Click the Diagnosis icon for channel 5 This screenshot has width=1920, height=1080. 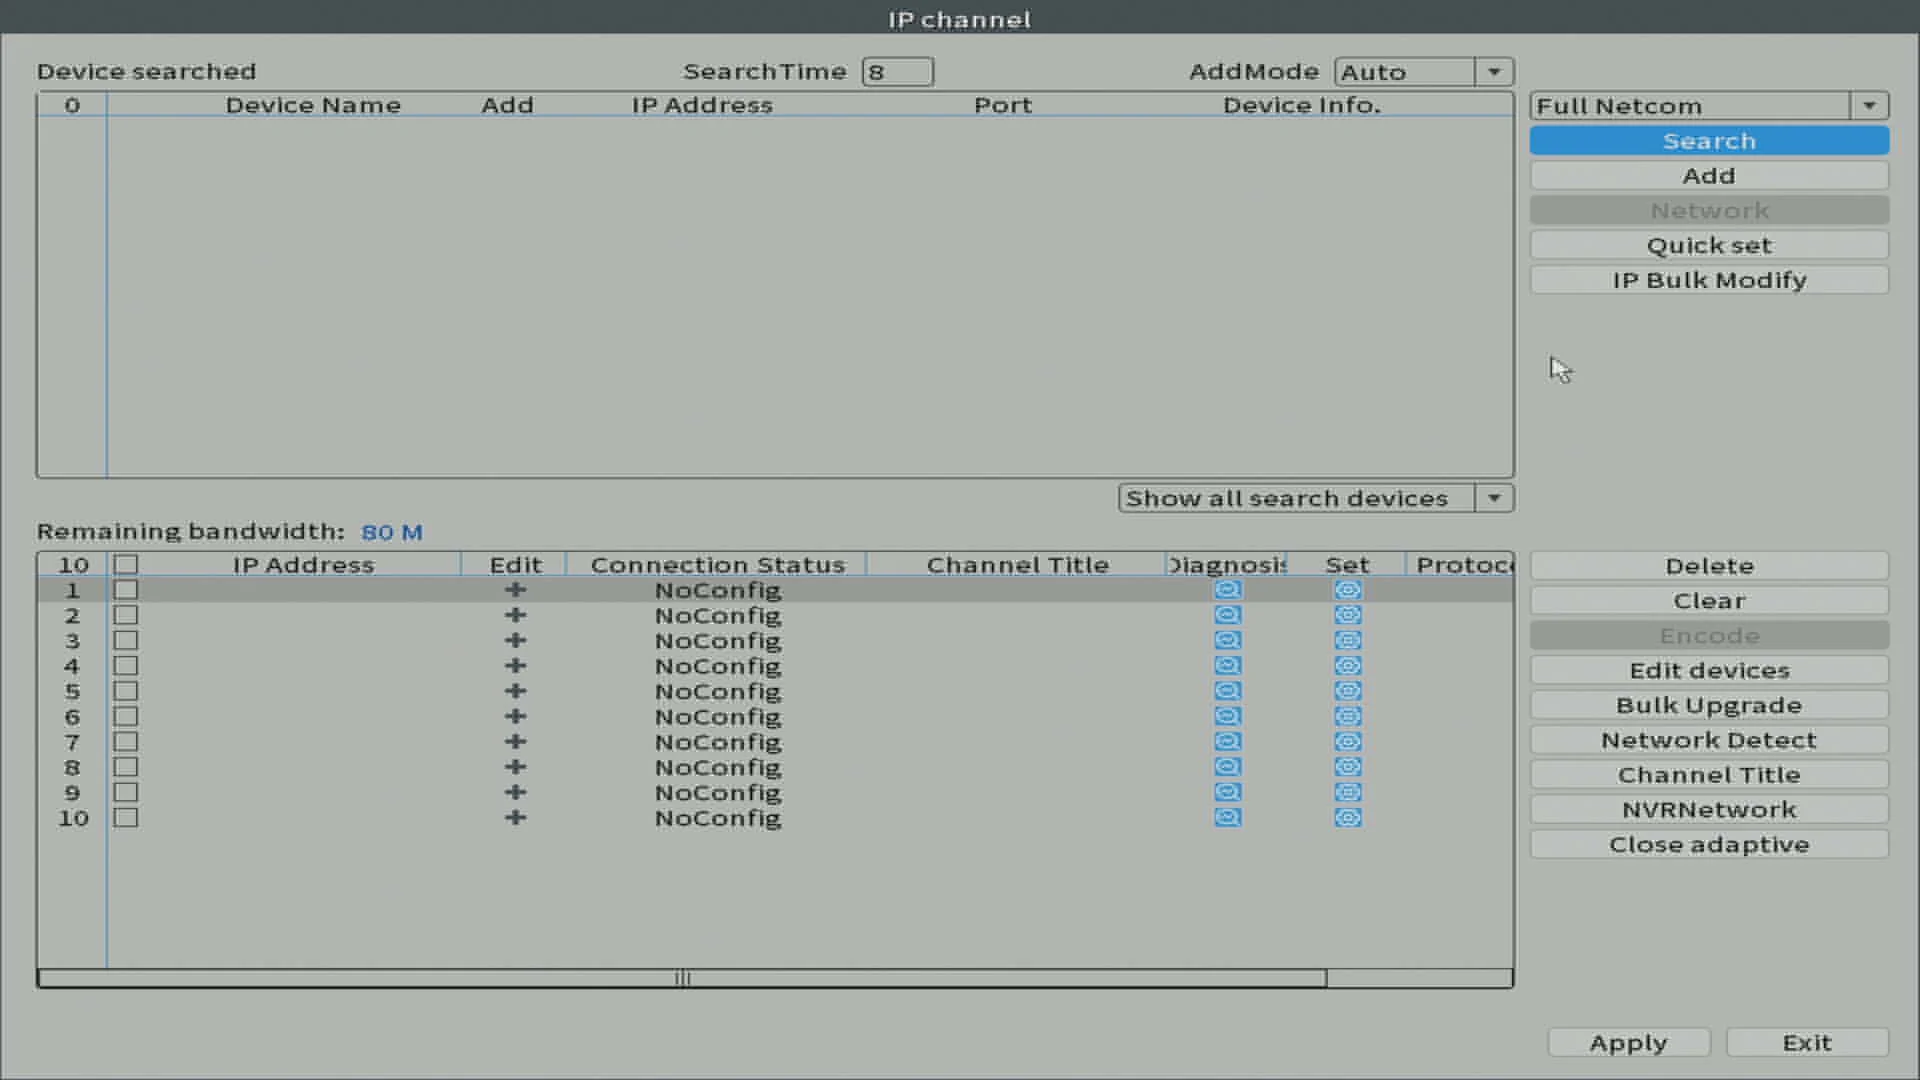pyautogui.click(x=1226, y=691)
